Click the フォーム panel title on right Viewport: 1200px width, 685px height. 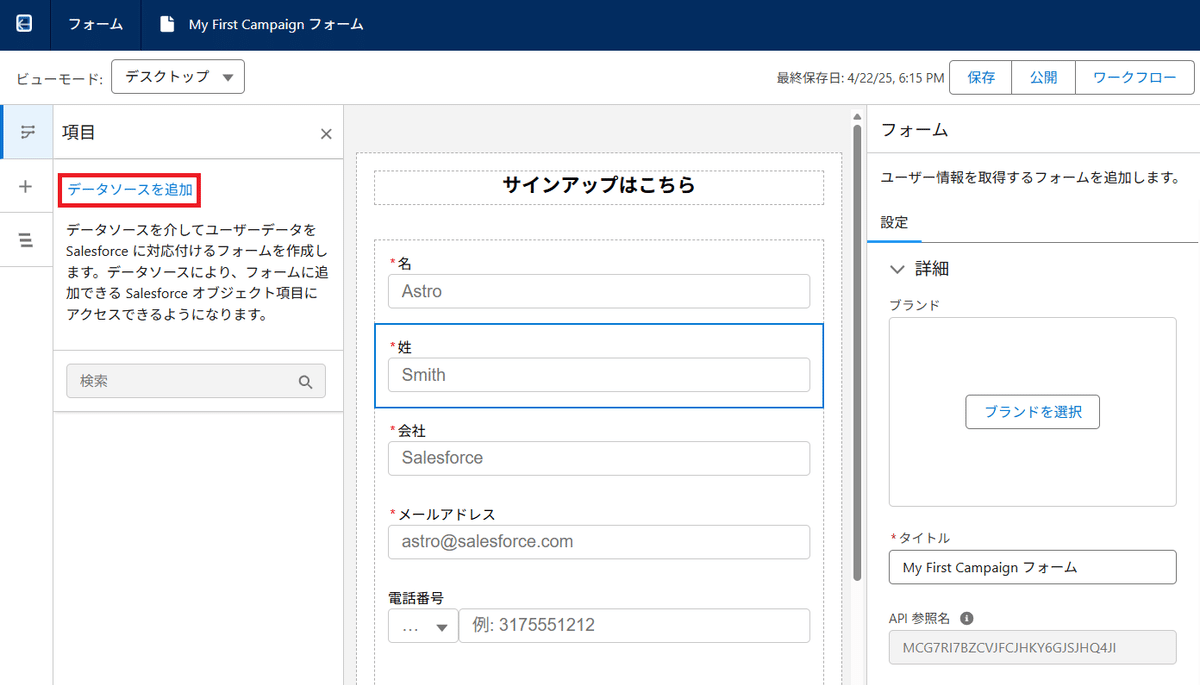pos(915,130)
